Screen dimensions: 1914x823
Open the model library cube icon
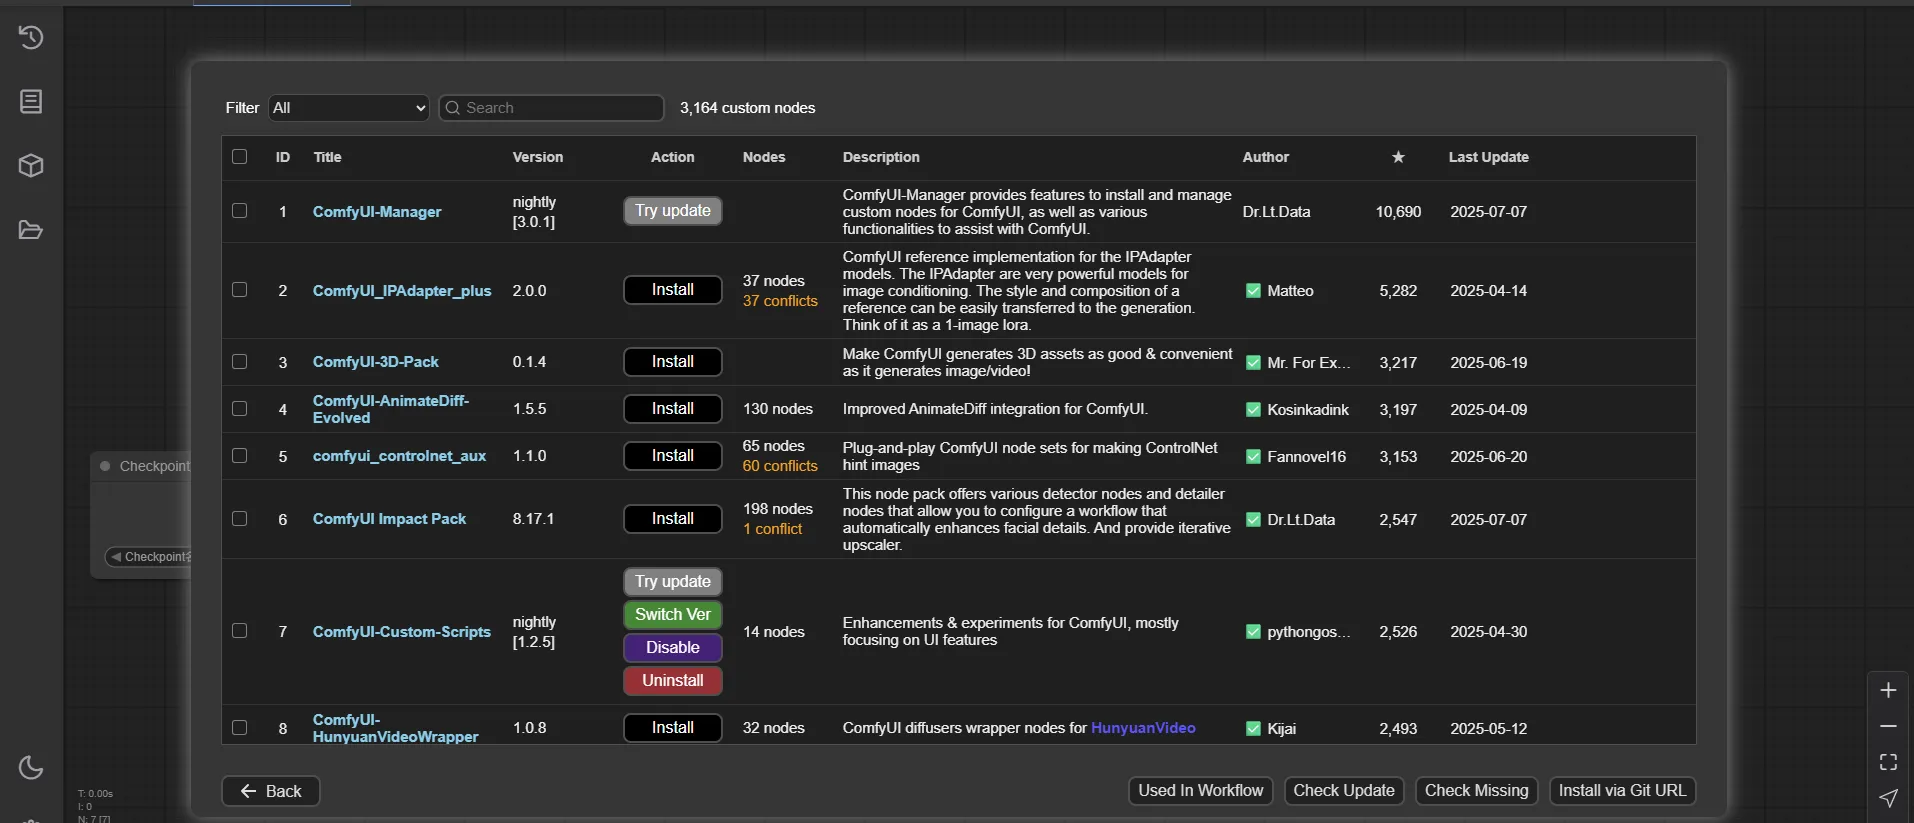(x=31, y=166)
